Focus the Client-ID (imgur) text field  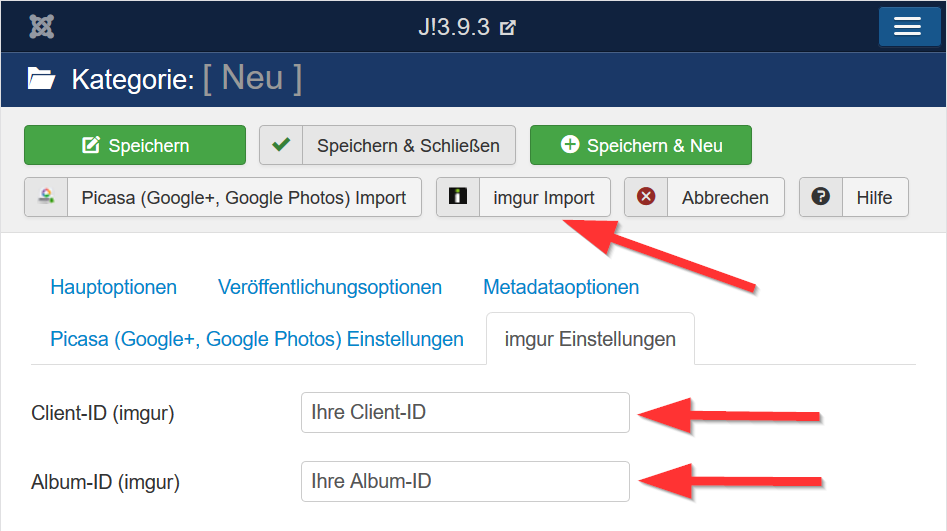point(465,413)
